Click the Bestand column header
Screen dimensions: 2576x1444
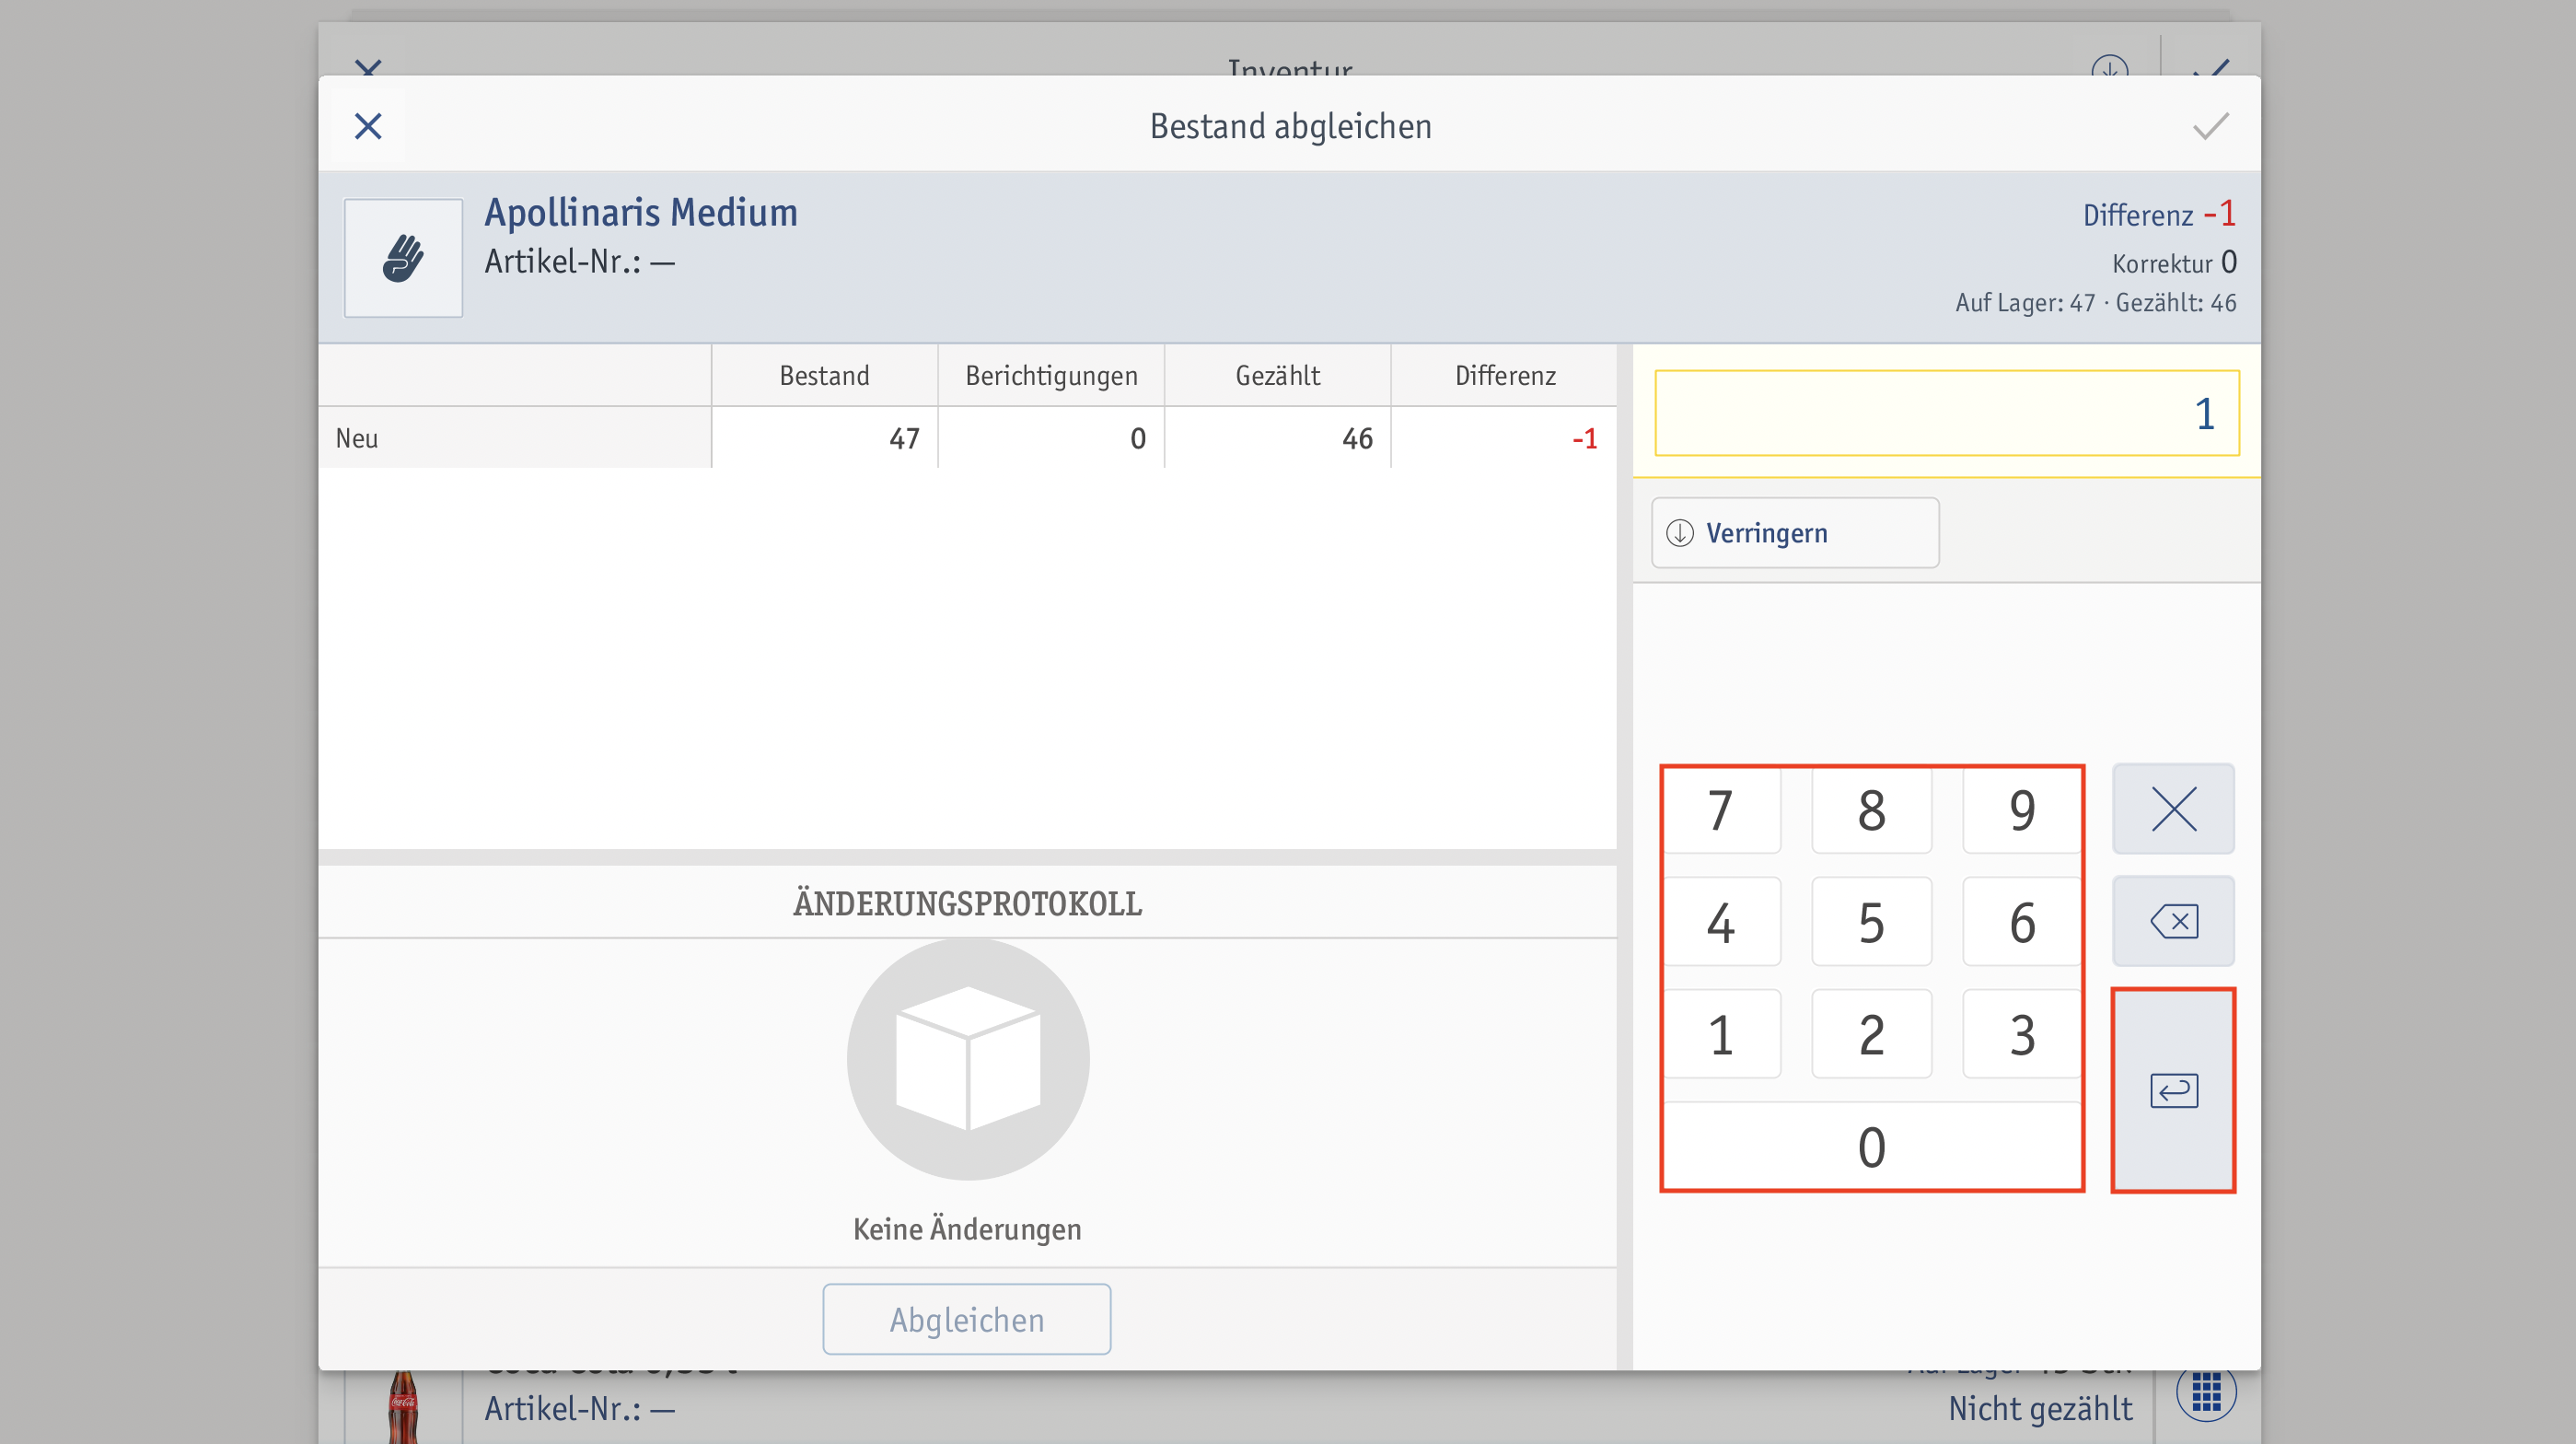coord(825,376)
